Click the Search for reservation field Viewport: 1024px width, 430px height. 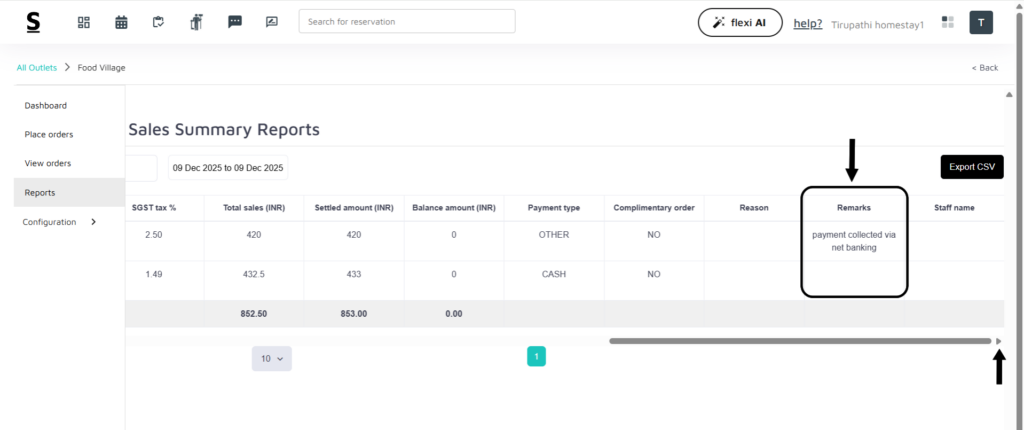coord(407,21)
